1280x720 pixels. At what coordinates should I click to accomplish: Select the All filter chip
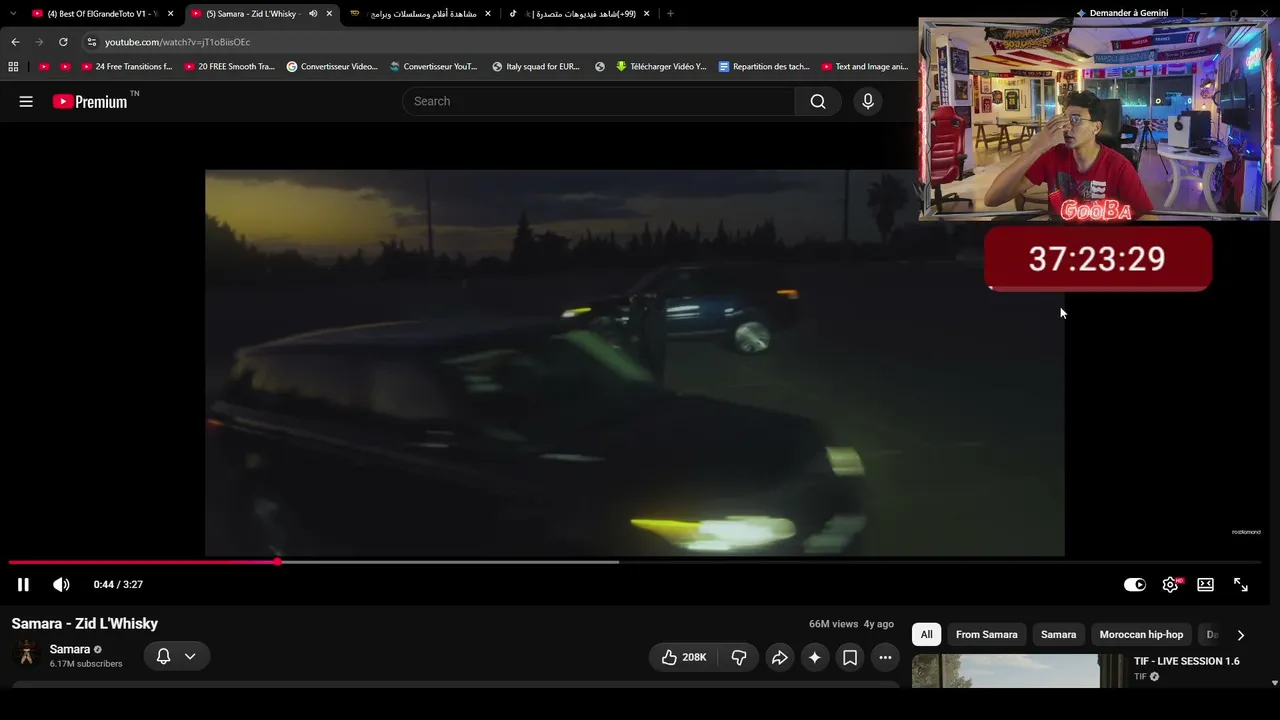pyautogui.click(x=927, y=635)
